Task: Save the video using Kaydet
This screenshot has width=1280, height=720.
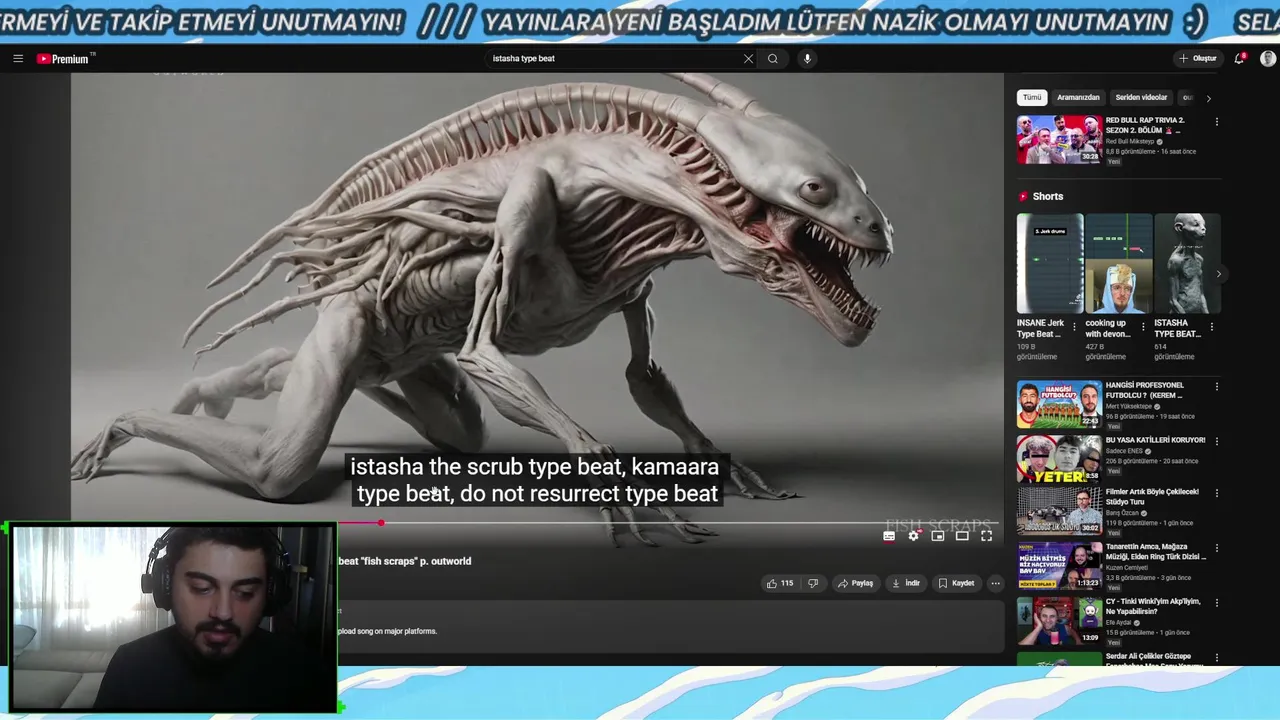Action: 956,583
